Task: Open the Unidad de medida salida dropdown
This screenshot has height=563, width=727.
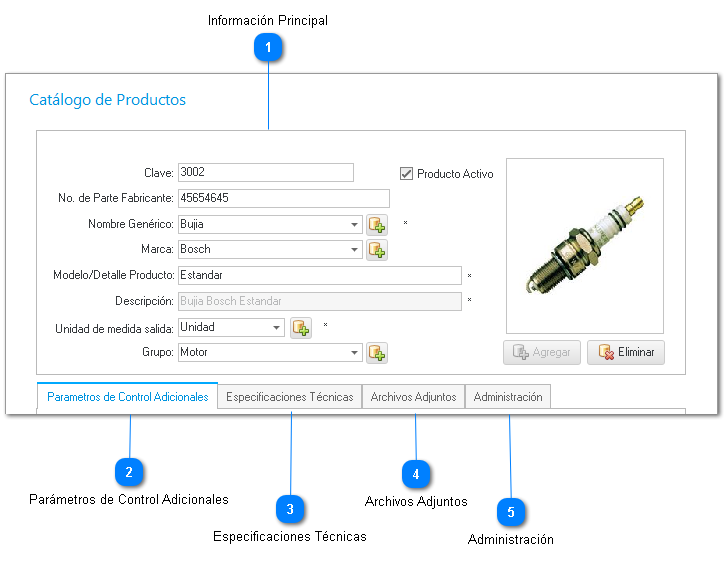Action: (x=277, y=327)
